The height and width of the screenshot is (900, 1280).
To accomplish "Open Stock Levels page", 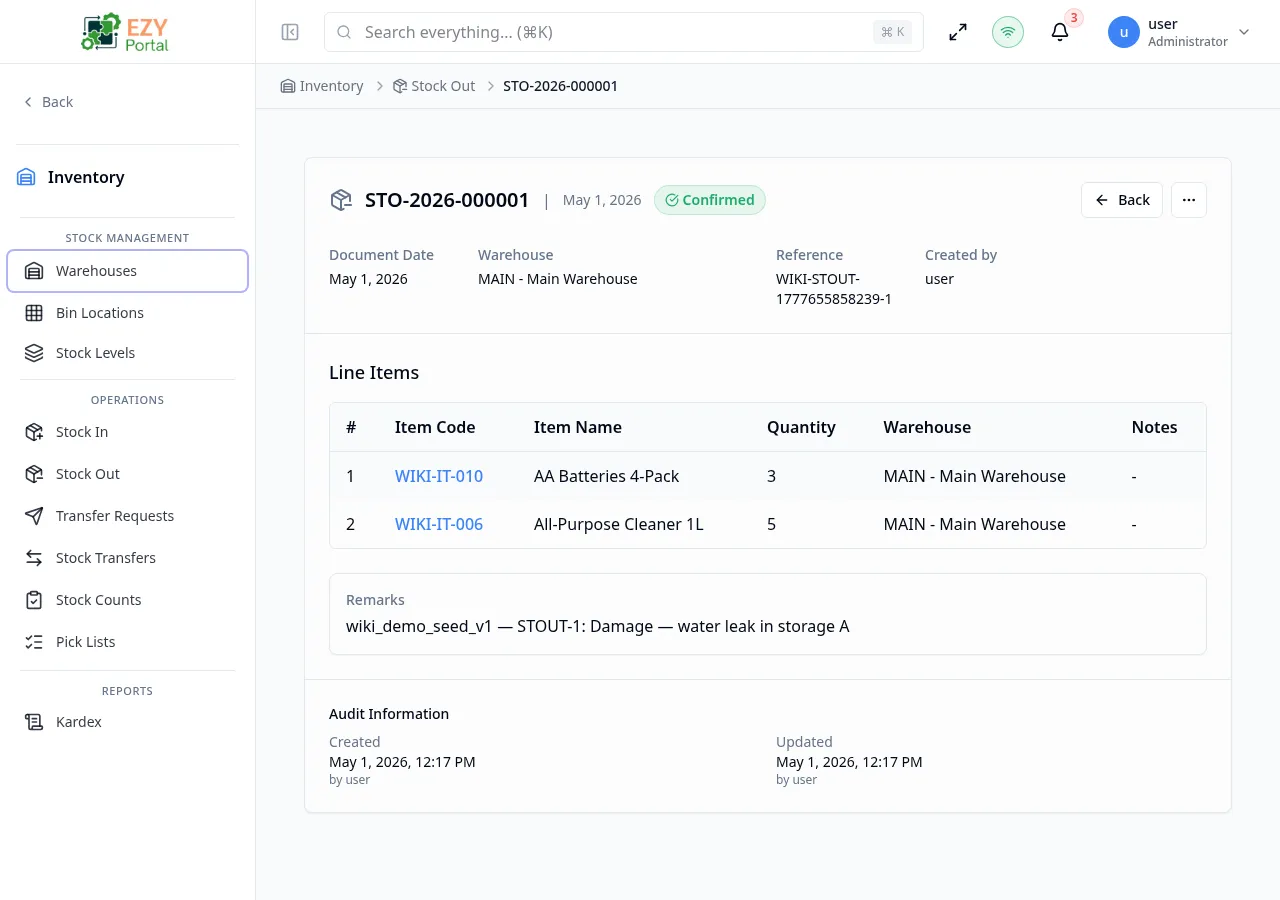I will point(127,353).
